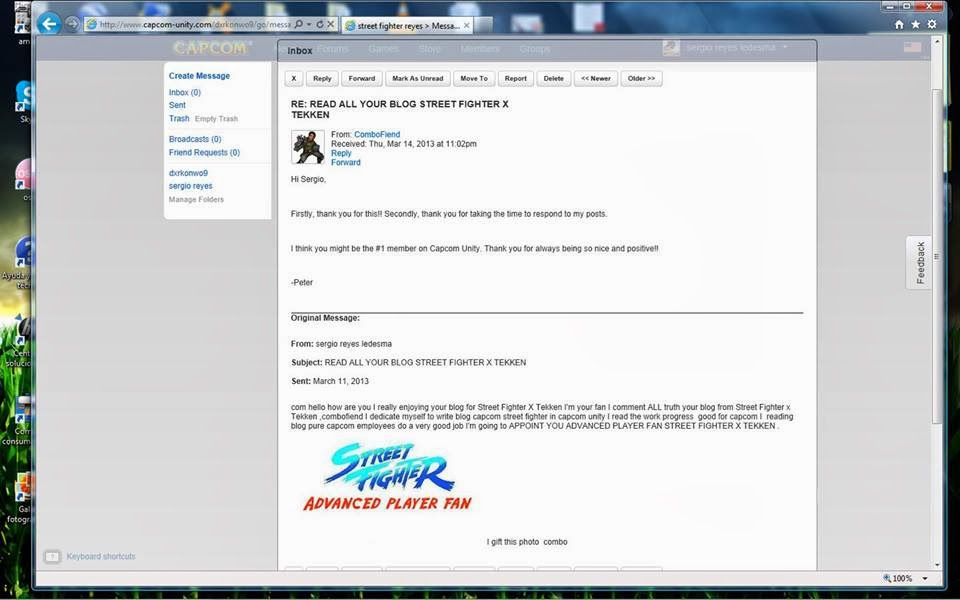Close the 'street fighter reyes' browser tab
Screen dimensions: 960x600
click(467, 25)
